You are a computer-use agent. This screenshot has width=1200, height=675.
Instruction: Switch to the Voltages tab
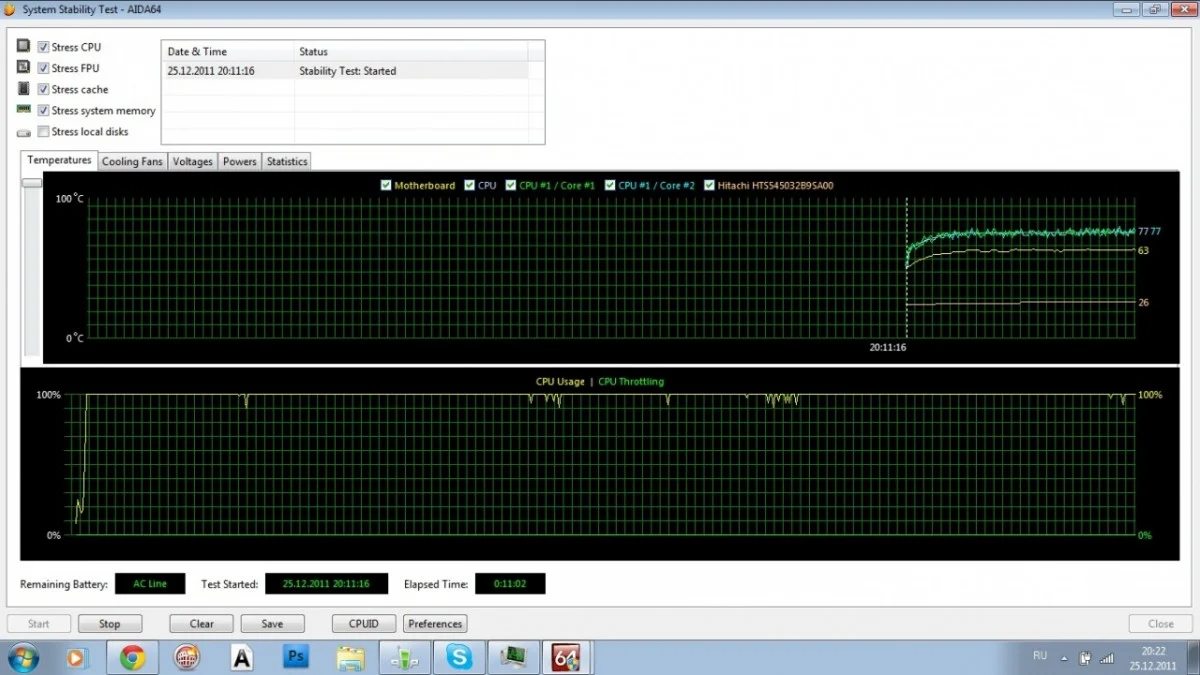pyautogui.click(x=192, y=161)
